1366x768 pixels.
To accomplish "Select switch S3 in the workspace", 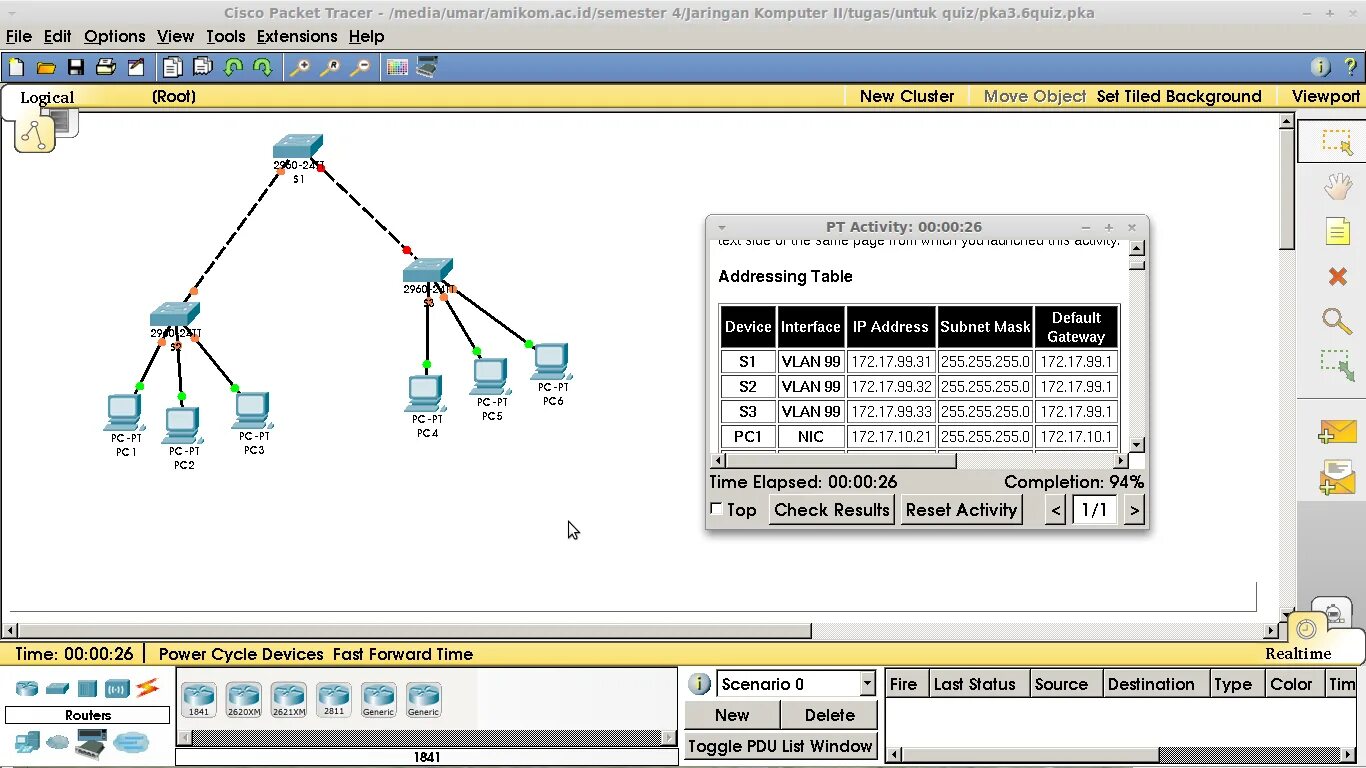I will [428, 272].
